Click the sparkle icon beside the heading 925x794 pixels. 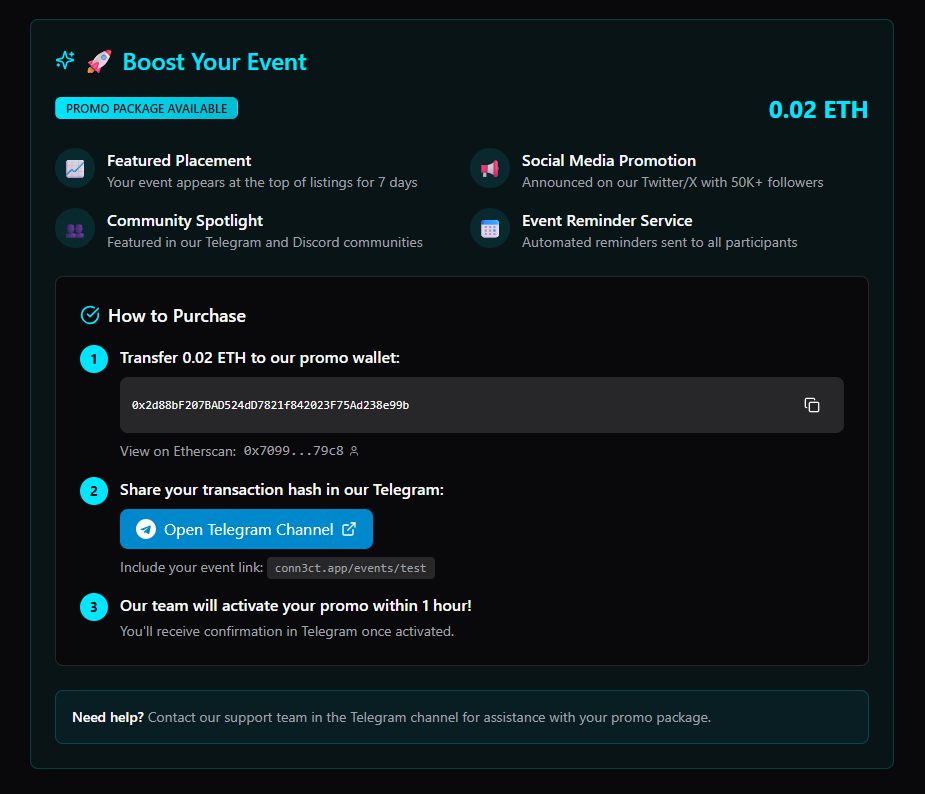click(x=65, y=60)
